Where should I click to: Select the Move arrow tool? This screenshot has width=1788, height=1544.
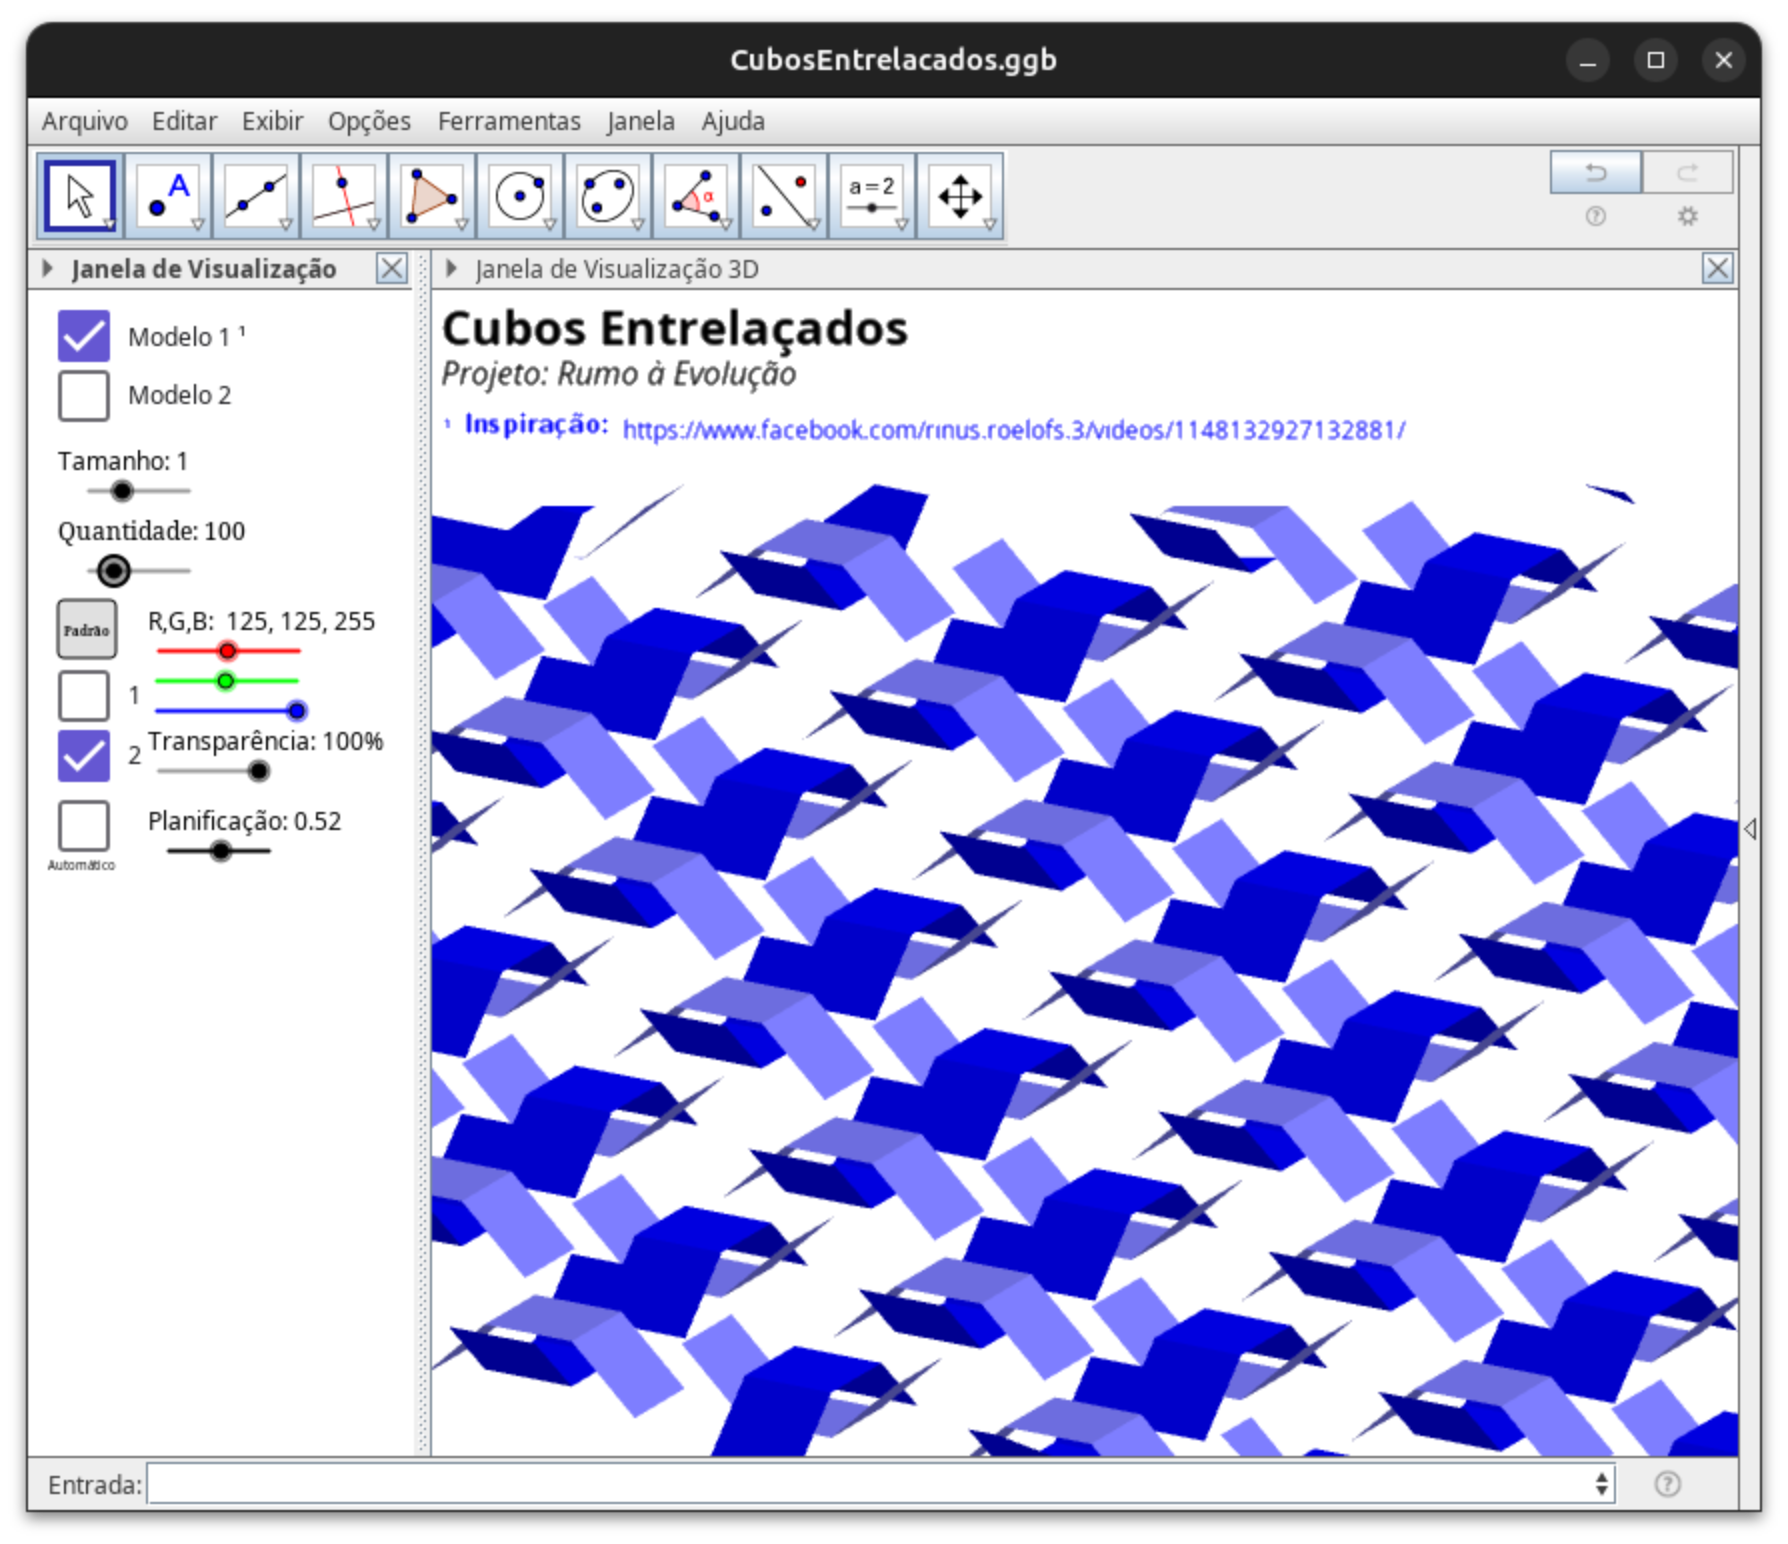tap(80, 196)
